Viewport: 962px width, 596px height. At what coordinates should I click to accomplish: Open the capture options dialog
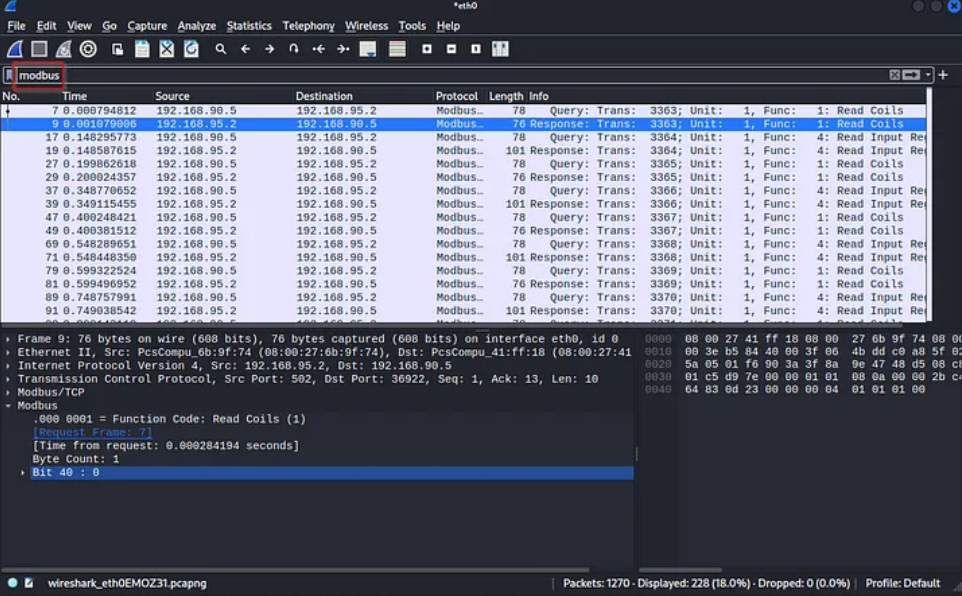pyautogui.click(x=89, y=48)
